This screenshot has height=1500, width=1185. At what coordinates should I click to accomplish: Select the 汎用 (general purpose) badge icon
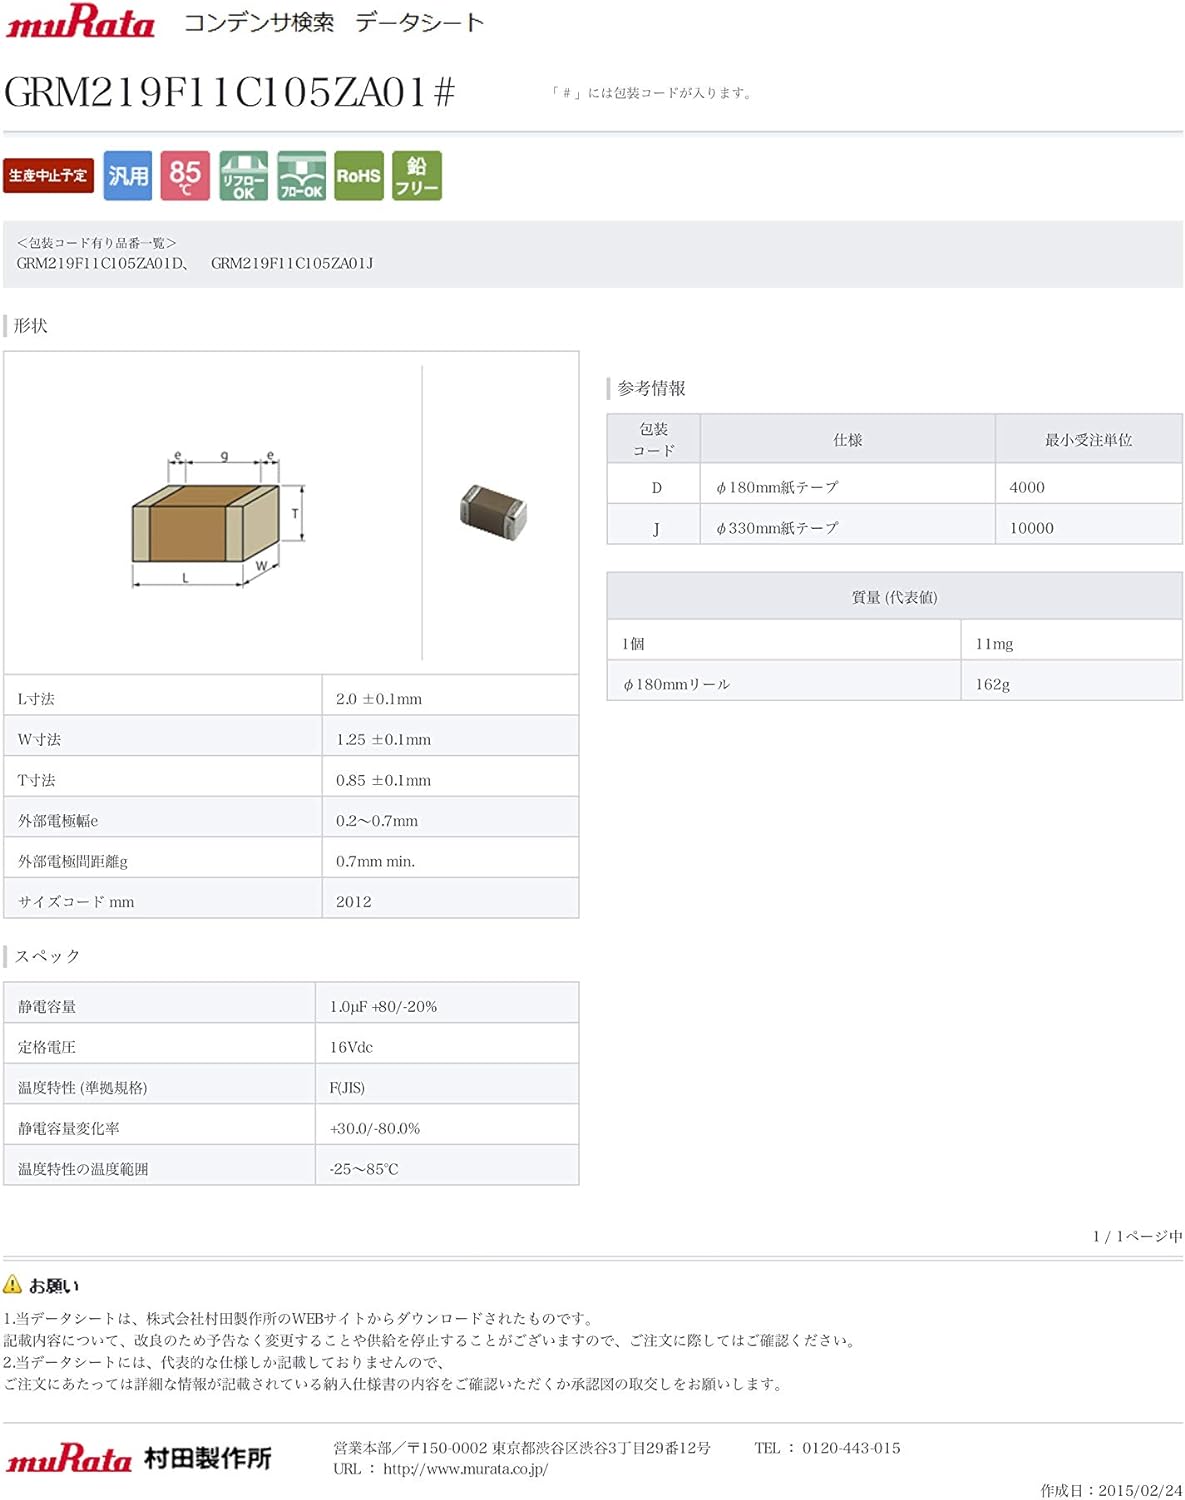(126, 175)
